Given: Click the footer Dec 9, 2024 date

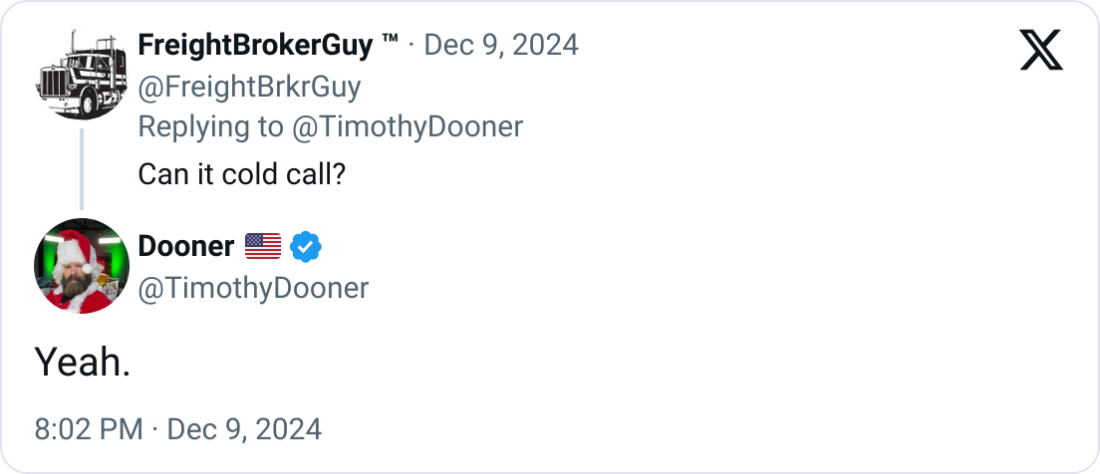Looking at the screenshot, I should (244, 430).
